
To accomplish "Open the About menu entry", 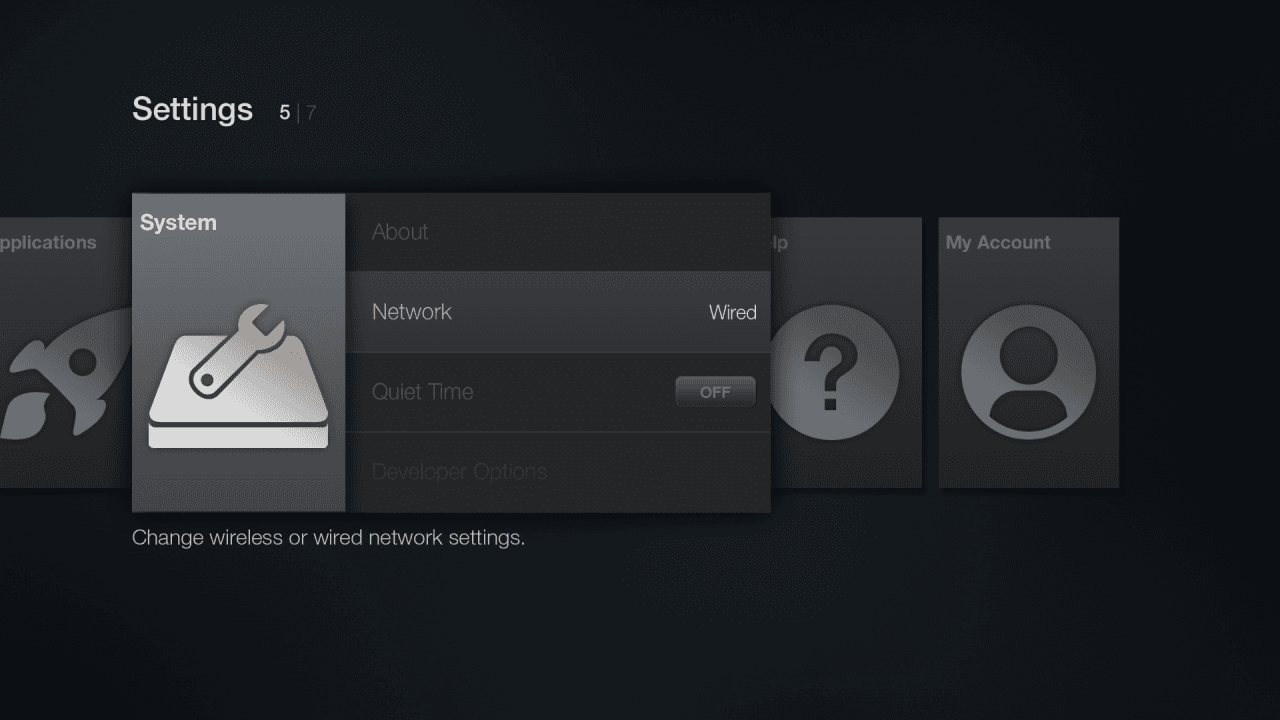I will point(400,232).
